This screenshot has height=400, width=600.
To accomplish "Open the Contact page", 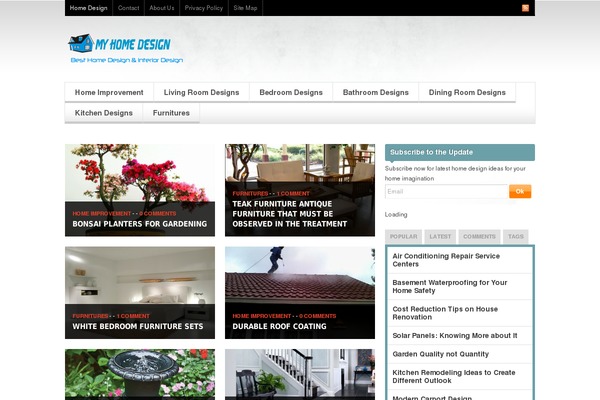I will pyautogui.click(x=128, y=8).
